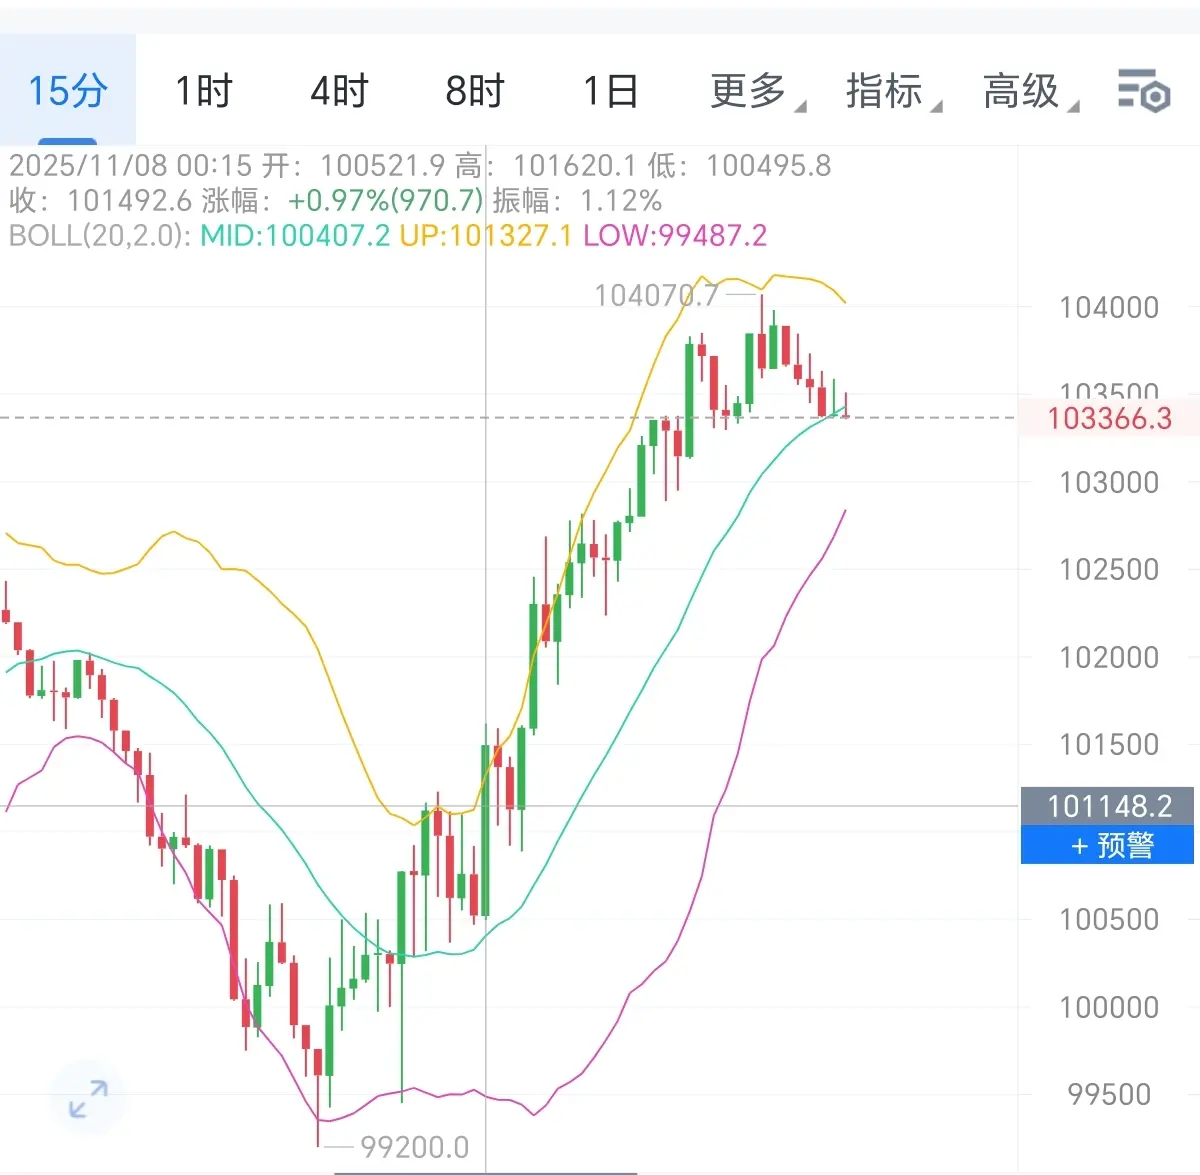The image size is (1200, 1175).
Task: Click the 102000 price axis label
Action: 1109,657
